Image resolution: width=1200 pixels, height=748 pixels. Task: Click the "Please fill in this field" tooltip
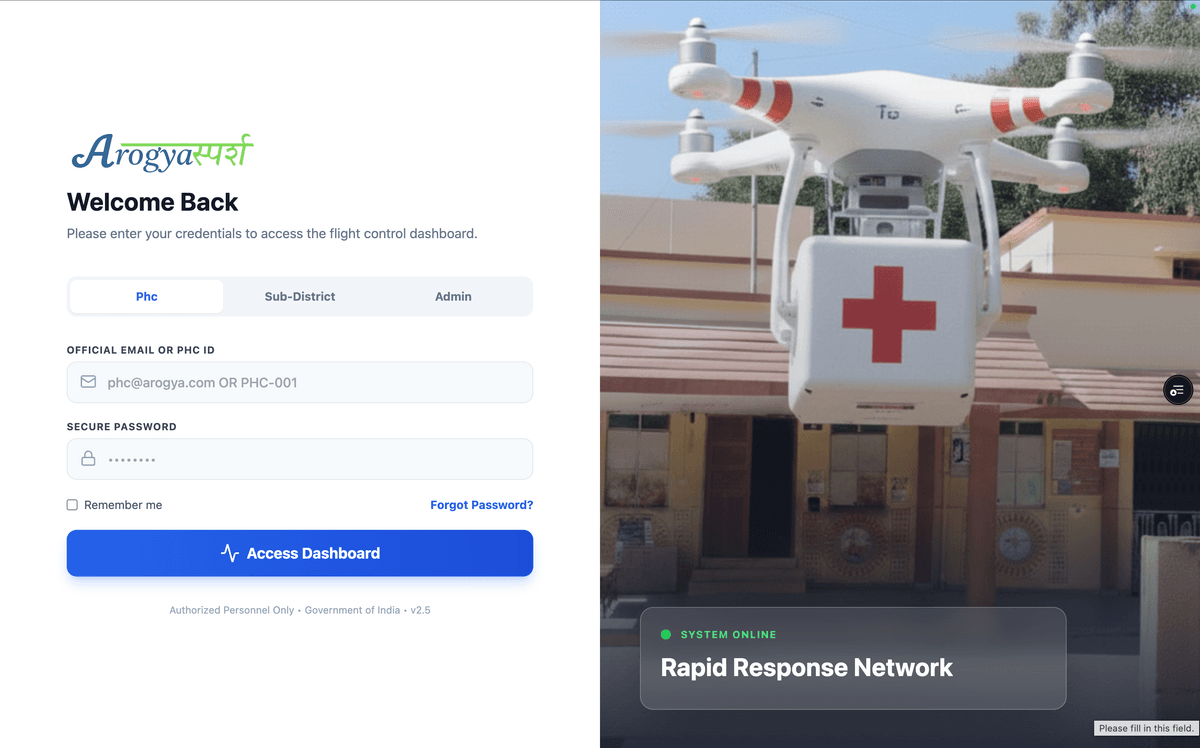[x=1146, y=728]
